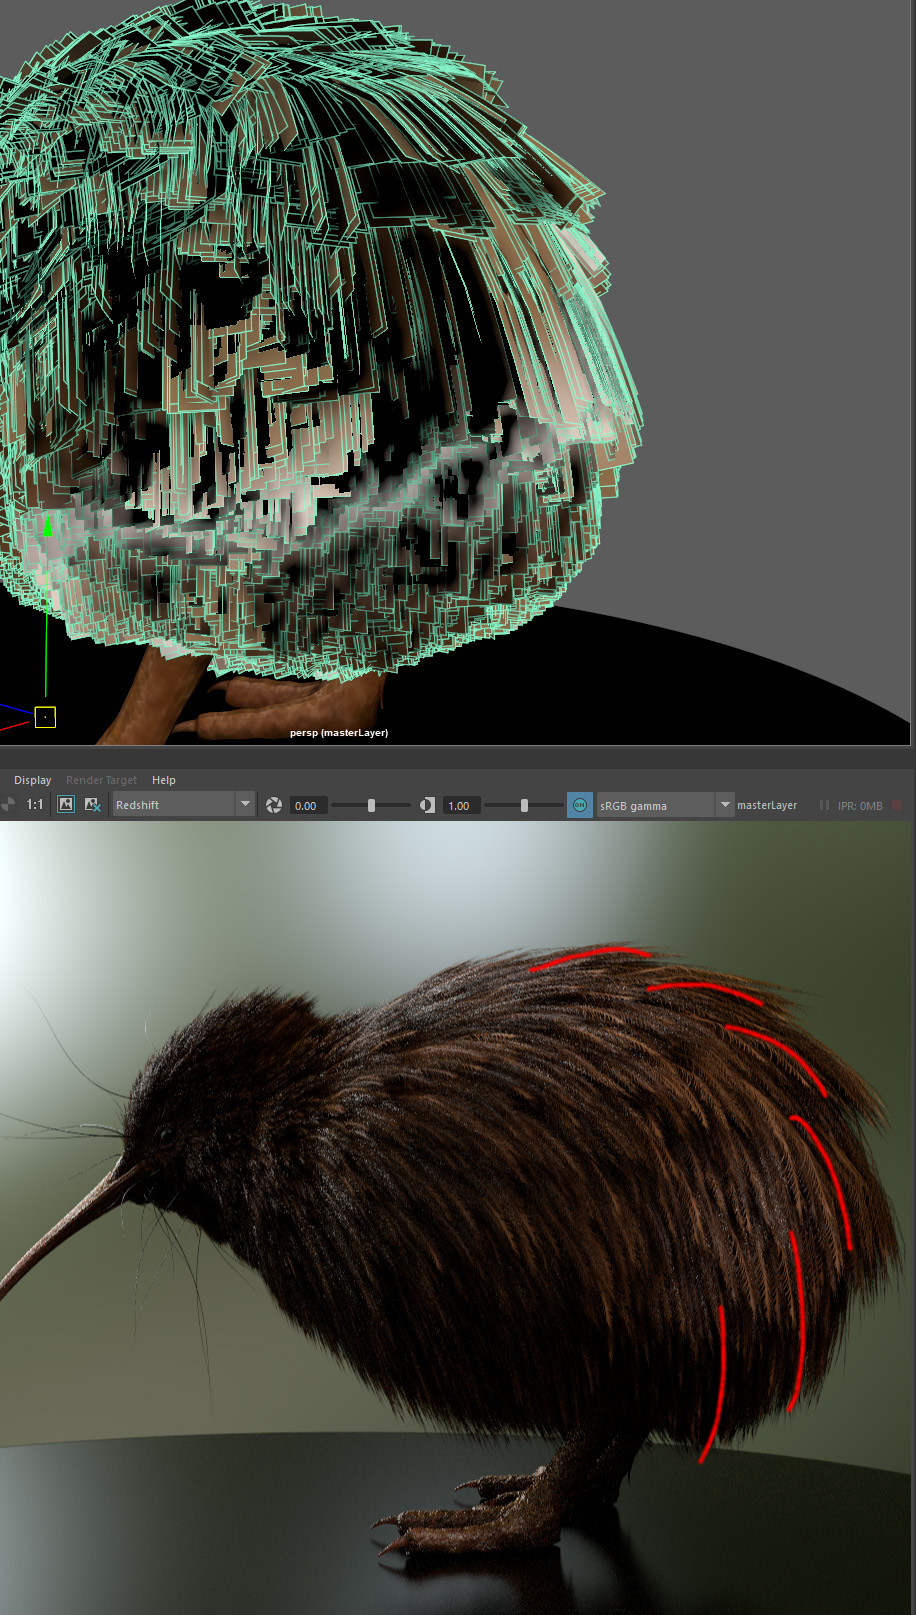Click the exposure slider handle
Image resolution: width=916 pixels, height=1615 pixels.
[x=371, y=805]
